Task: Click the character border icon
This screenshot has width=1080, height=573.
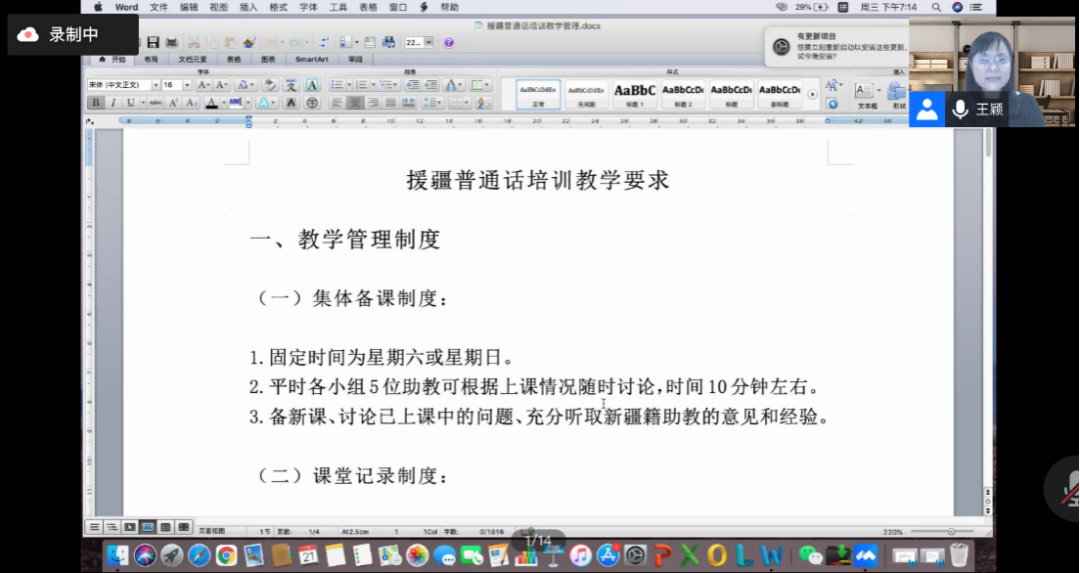Action: coord(312,85)
